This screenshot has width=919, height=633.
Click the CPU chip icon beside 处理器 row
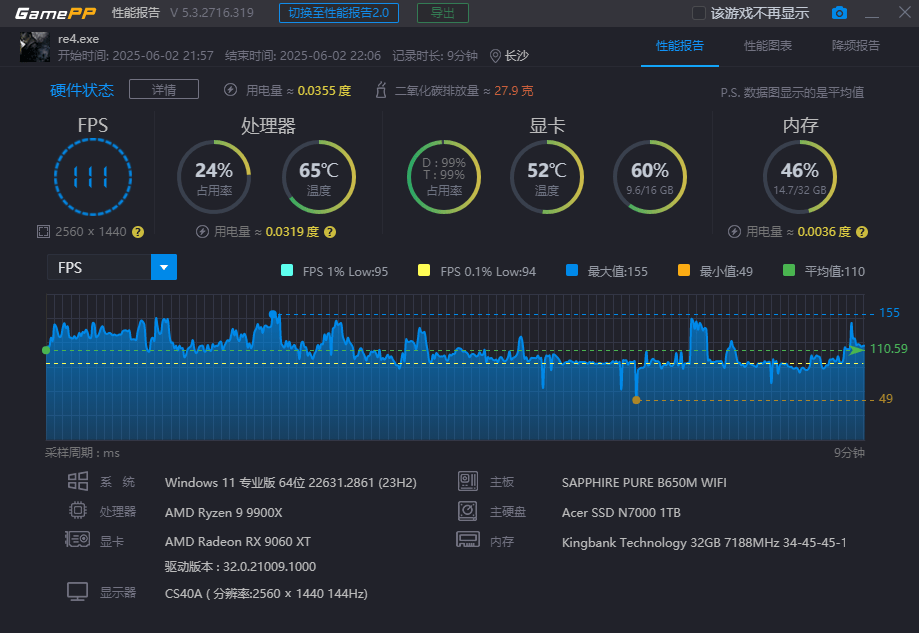pos(78,511)
